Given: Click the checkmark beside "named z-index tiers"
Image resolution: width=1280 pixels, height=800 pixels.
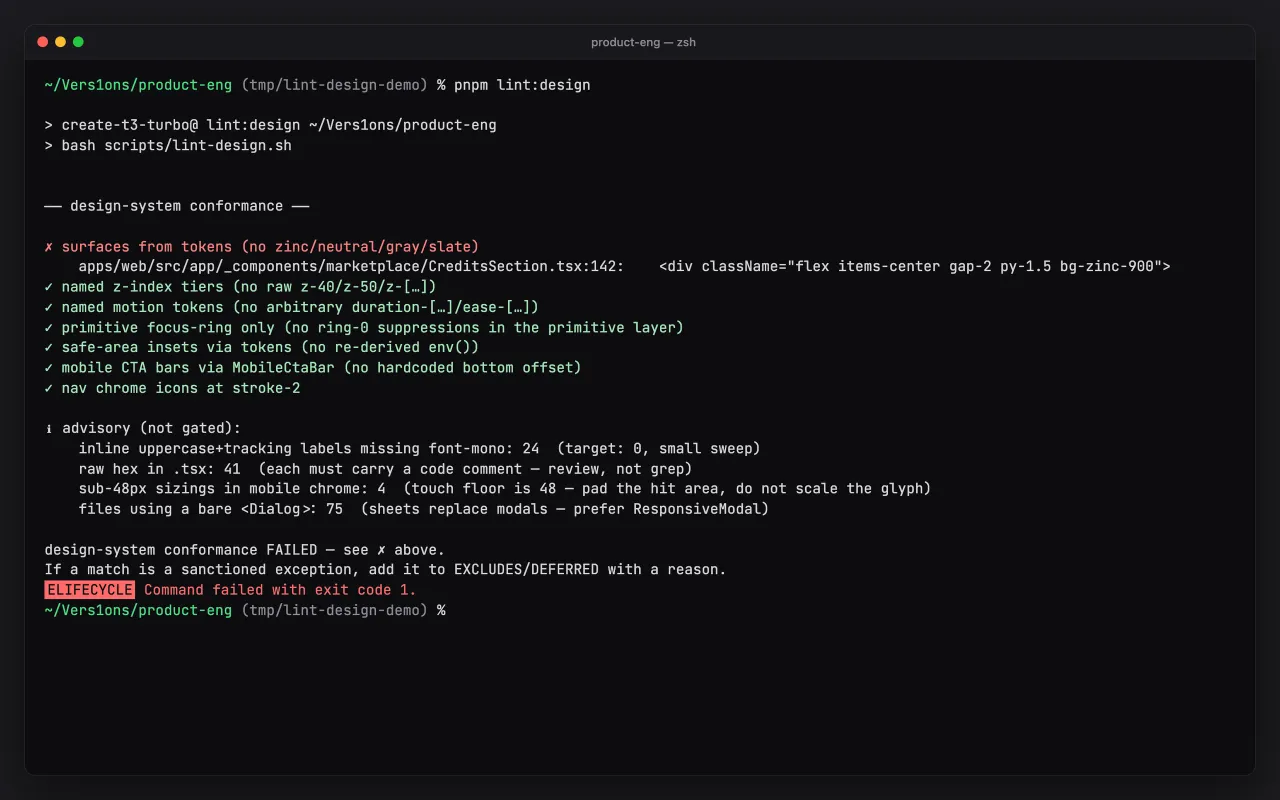Looking at the screenshot, I should click(x=49, y=287).
